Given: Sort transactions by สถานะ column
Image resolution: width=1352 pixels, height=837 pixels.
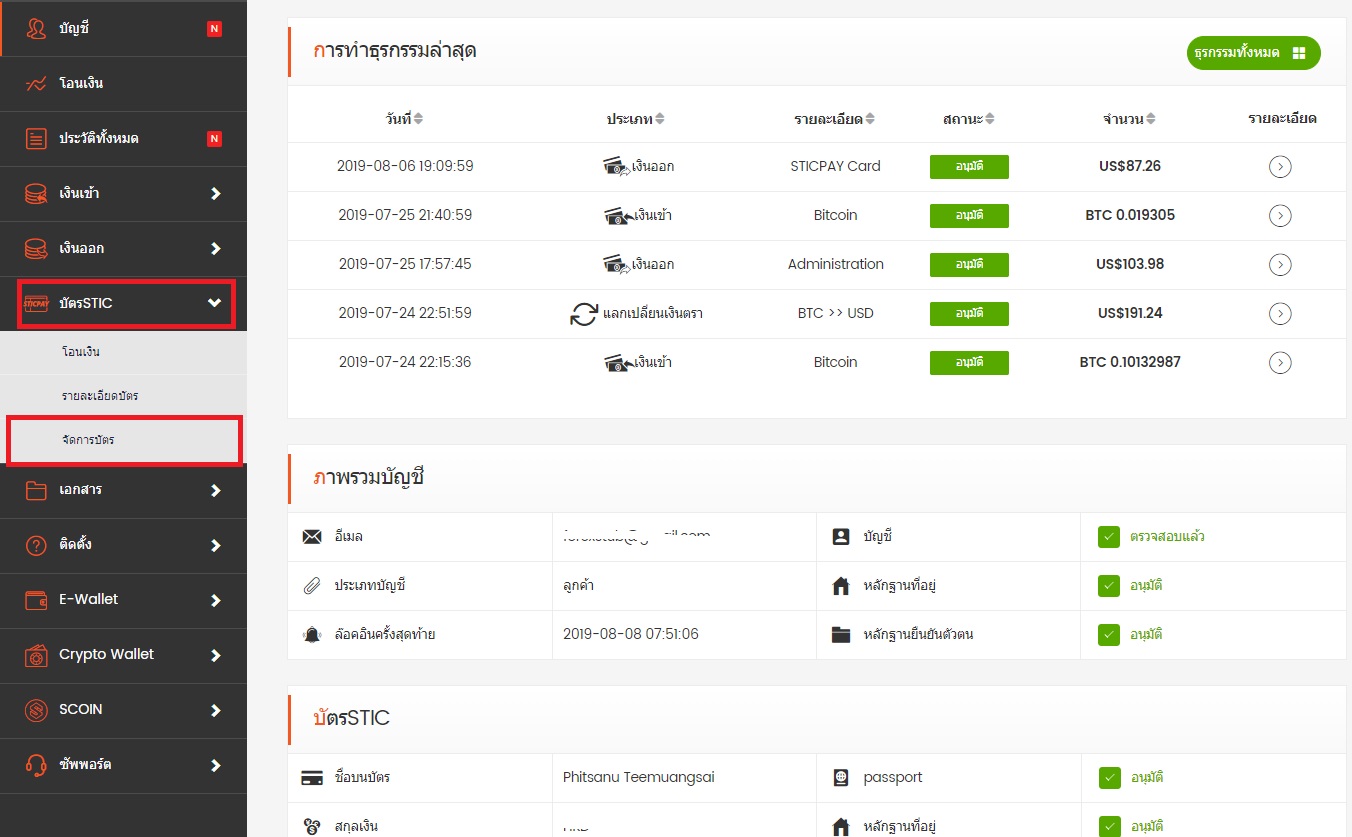Looking at the screenshot, I should point(969,119).
